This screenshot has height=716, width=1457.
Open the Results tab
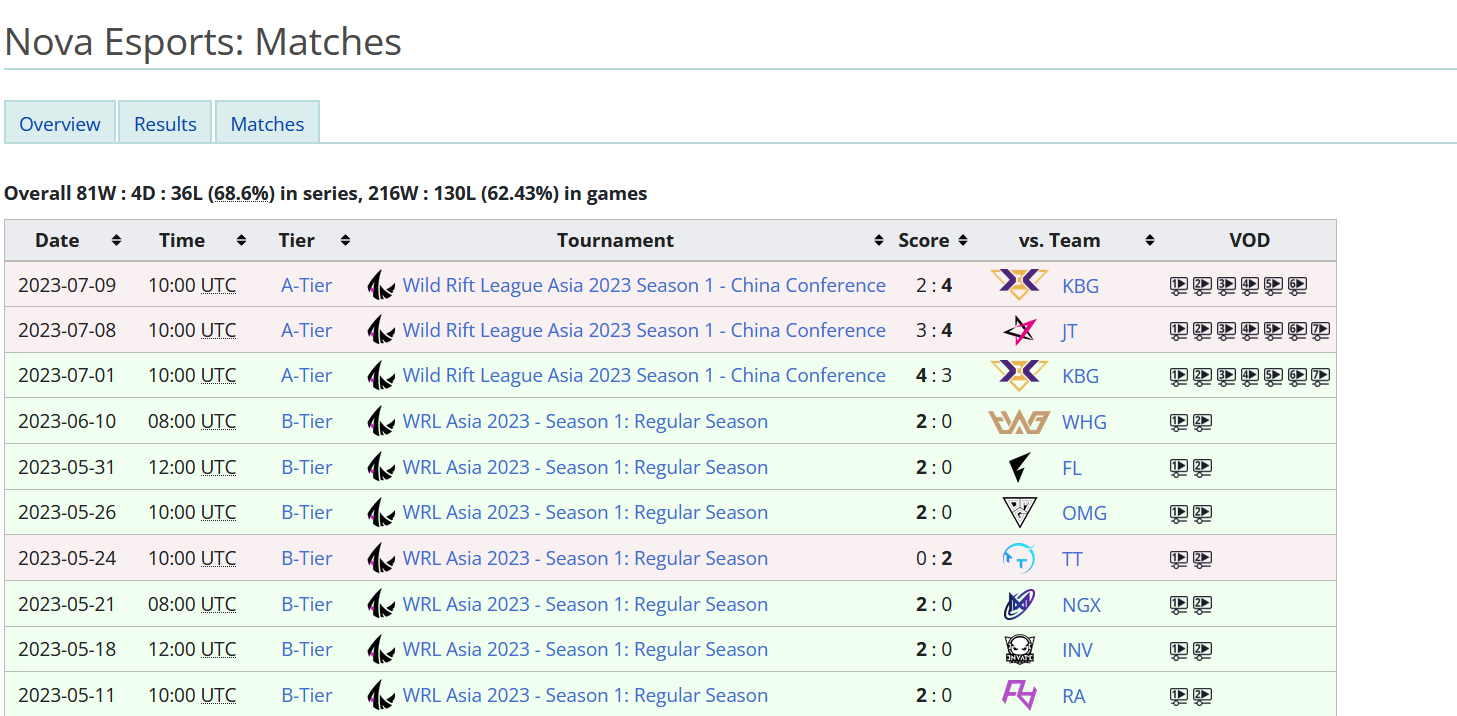tap(165, 124)
